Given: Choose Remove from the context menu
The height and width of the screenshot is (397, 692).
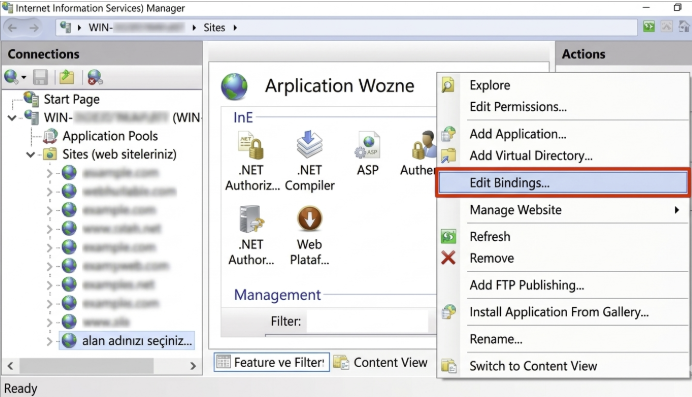Looking at the screenshot, I should 492,258.
